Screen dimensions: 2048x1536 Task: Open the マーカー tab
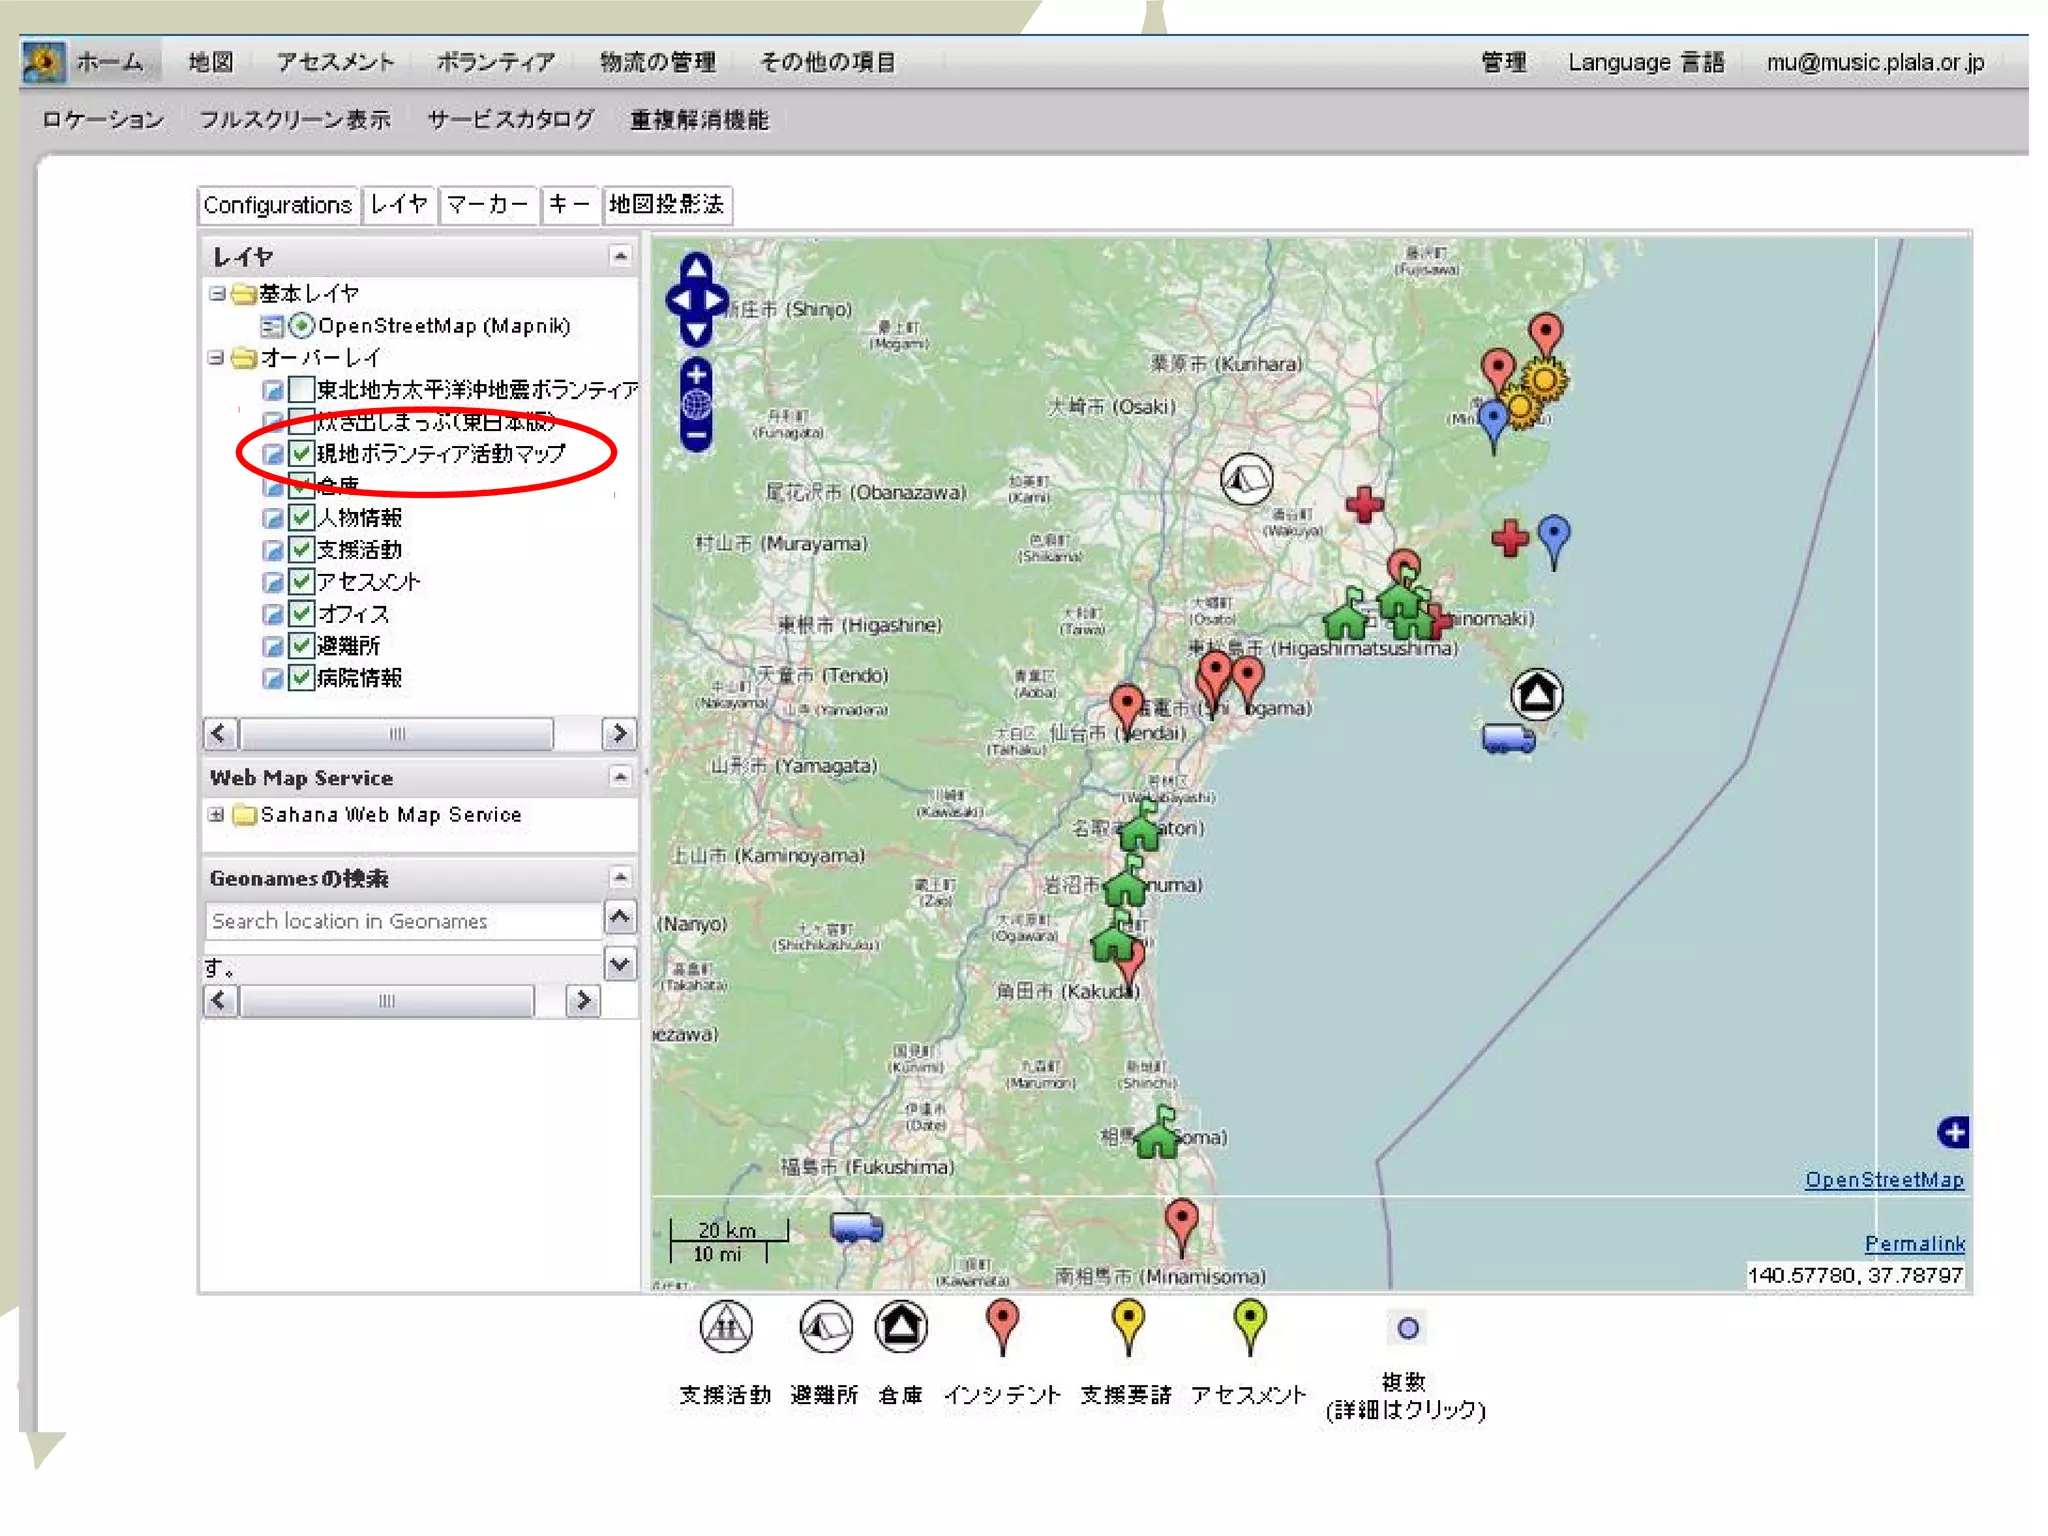pos(488,205)
